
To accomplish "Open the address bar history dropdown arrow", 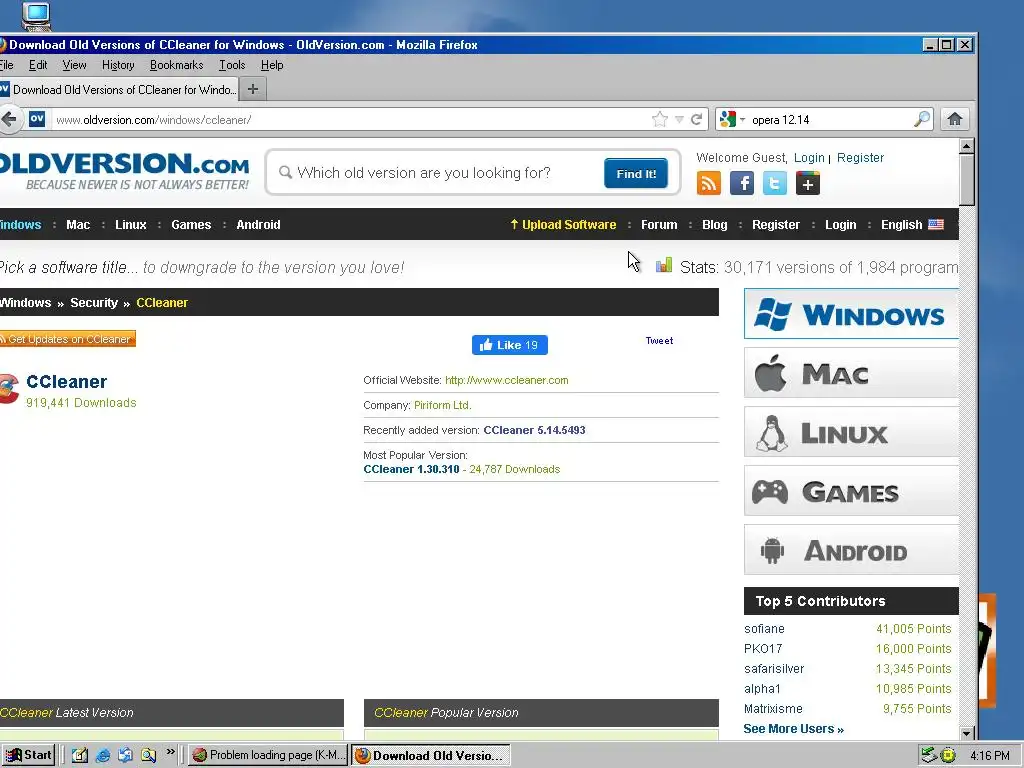I will click(679, 120).
